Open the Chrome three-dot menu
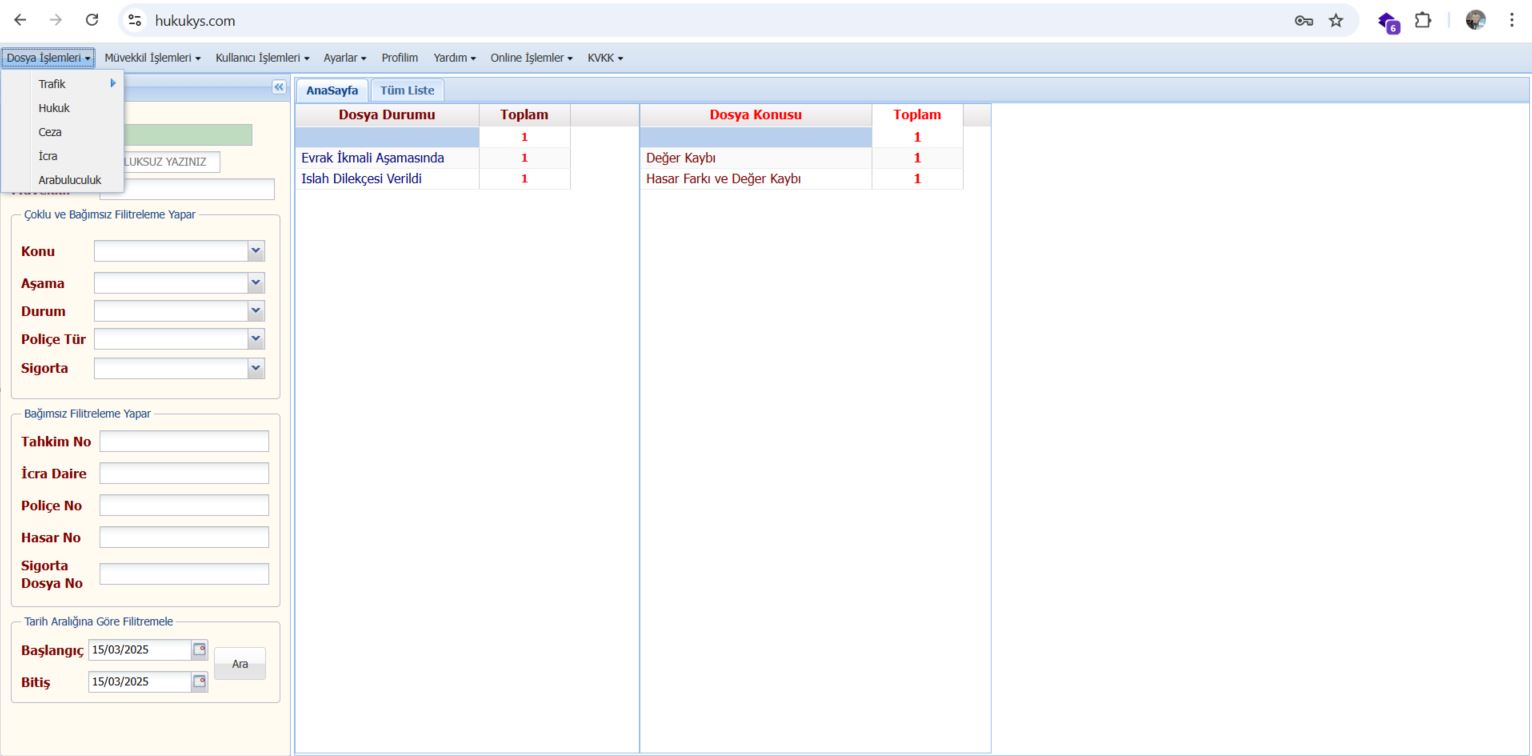The width and height of the screenshot is (1532, 756). pyautogui.click(x=1511, y=20)
